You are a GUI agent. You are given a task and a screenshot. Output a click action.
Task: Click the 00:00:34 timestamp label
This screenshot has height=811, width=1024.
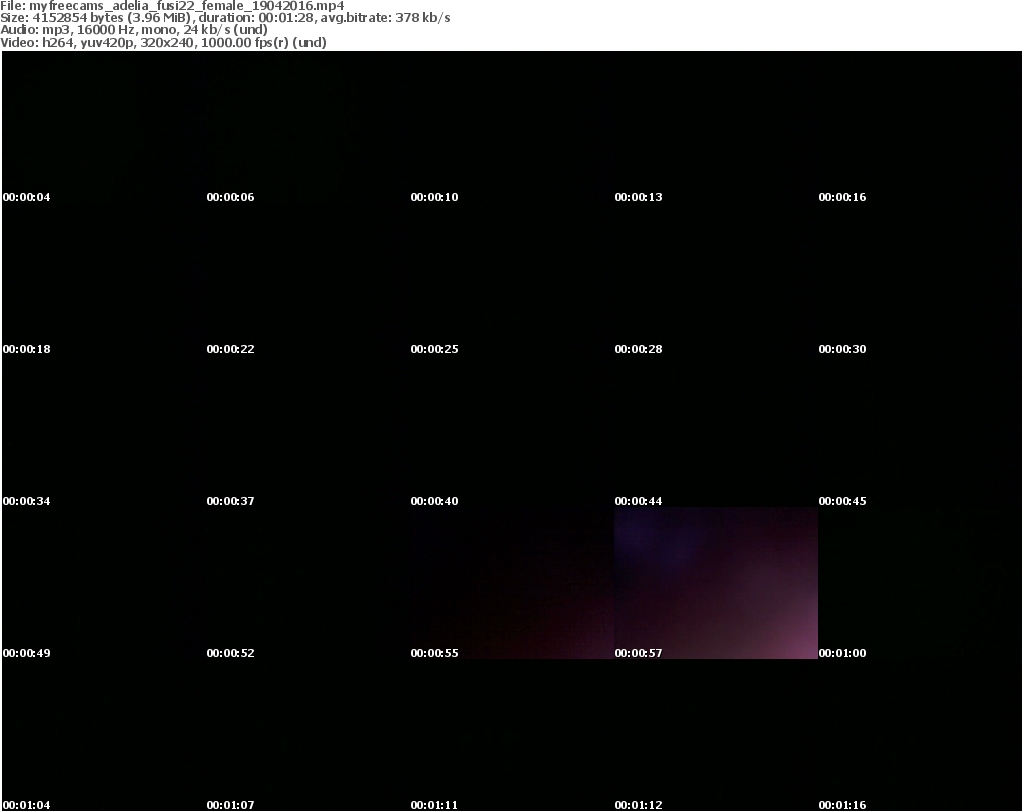26,501
